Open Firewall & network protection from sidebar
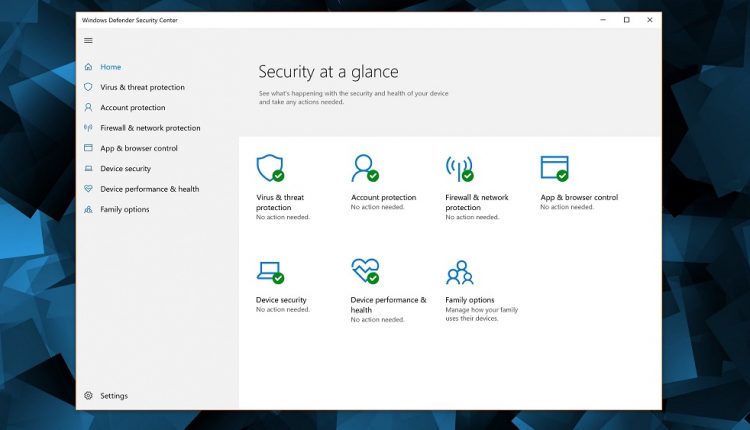Viewport: 750px width, 430px height. coord(150,128)
